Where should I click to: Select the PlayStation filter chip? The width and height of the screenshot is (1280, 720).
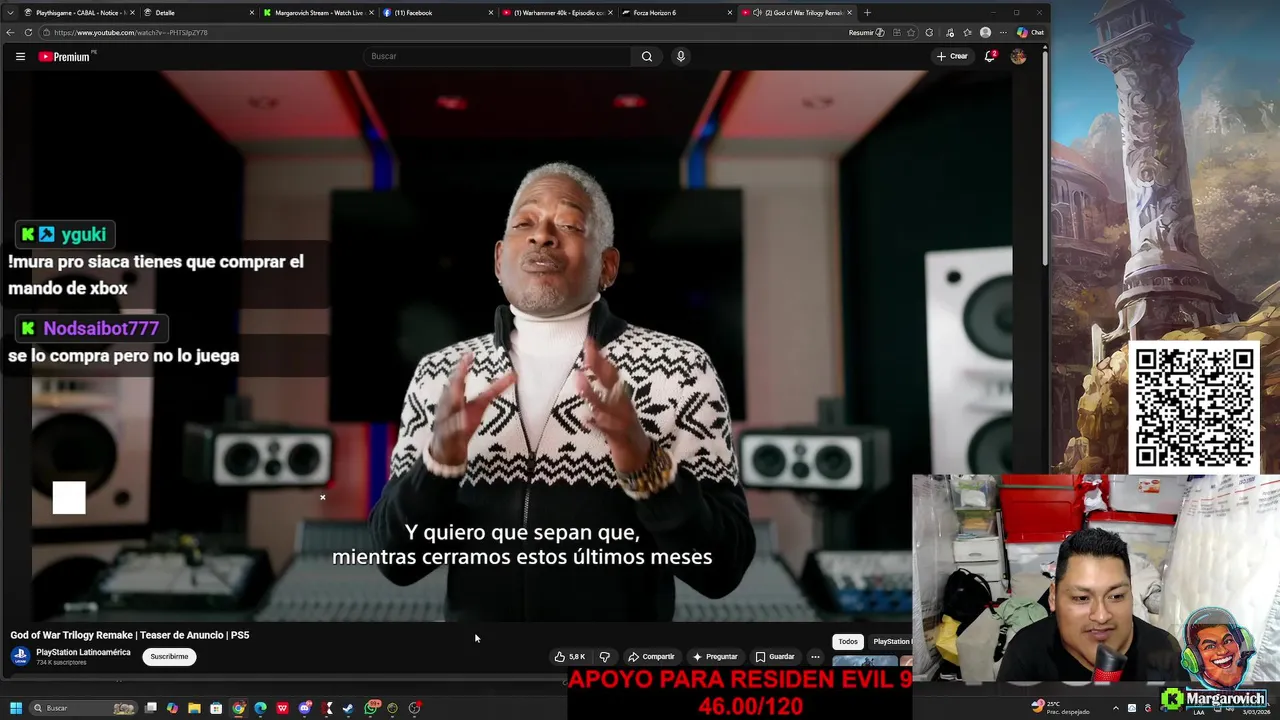(890, 641)
